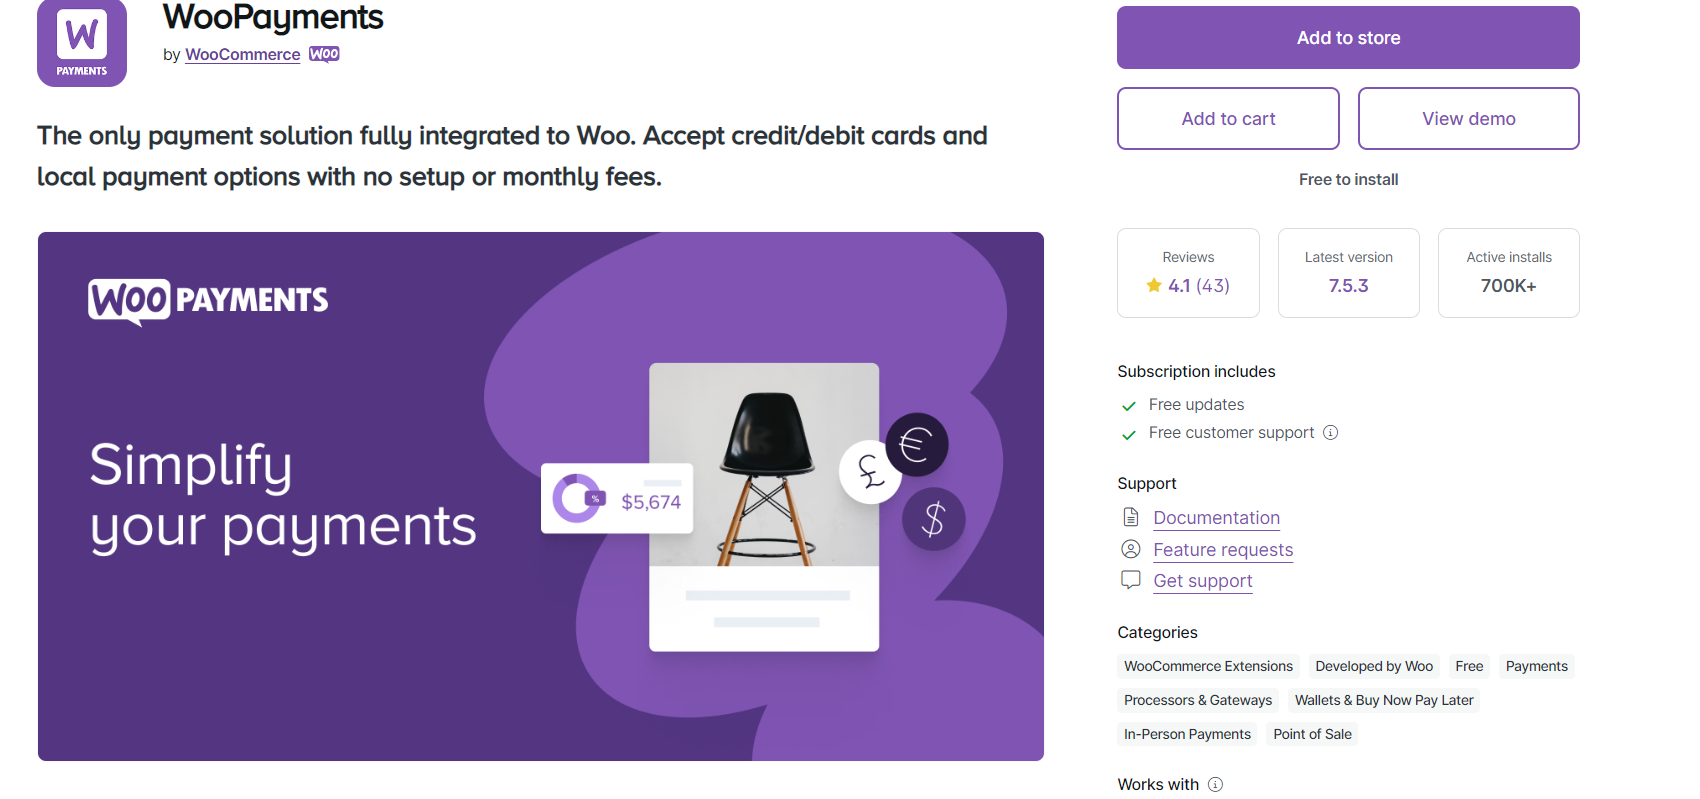
Task: Select the Payments category tag
Action: coord(1536,666)
